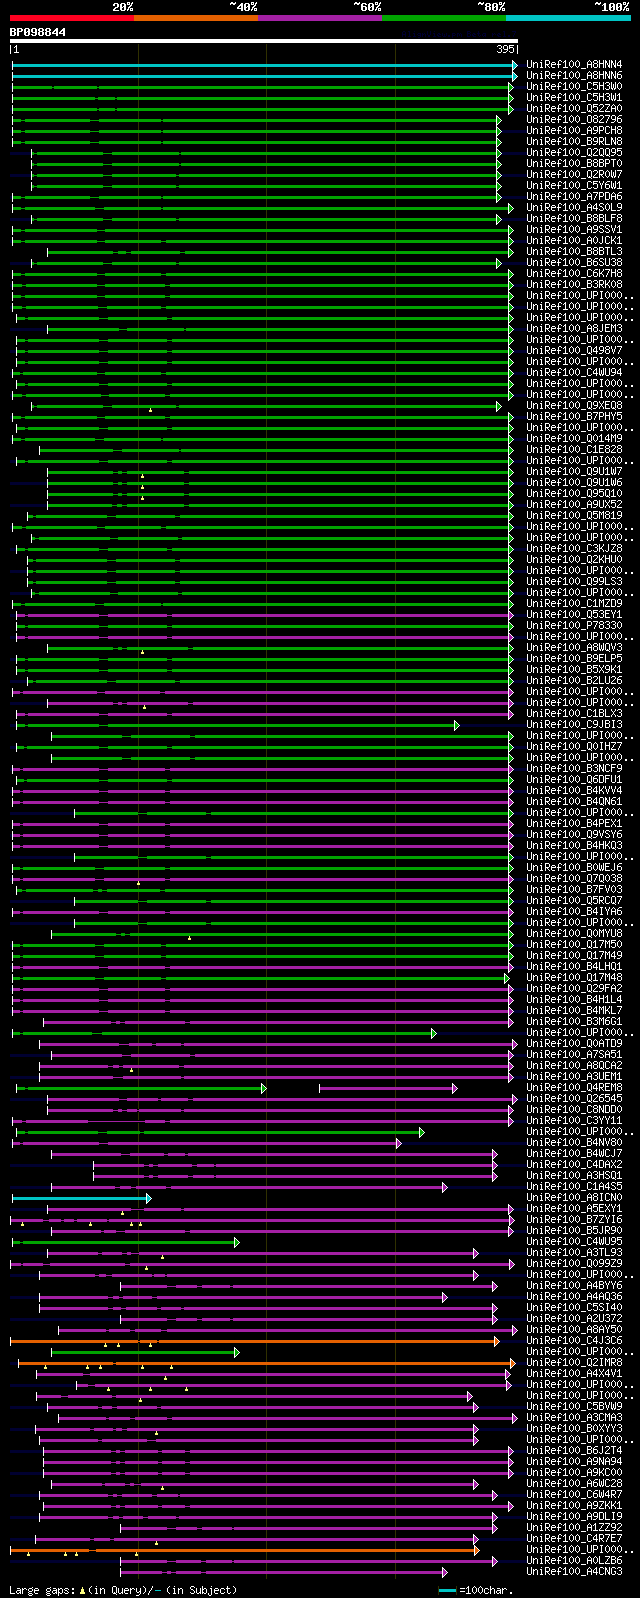640x1598 pixels.
Task: Select the label UniRef100_Q2IMR8
Action: (574, 1362)
